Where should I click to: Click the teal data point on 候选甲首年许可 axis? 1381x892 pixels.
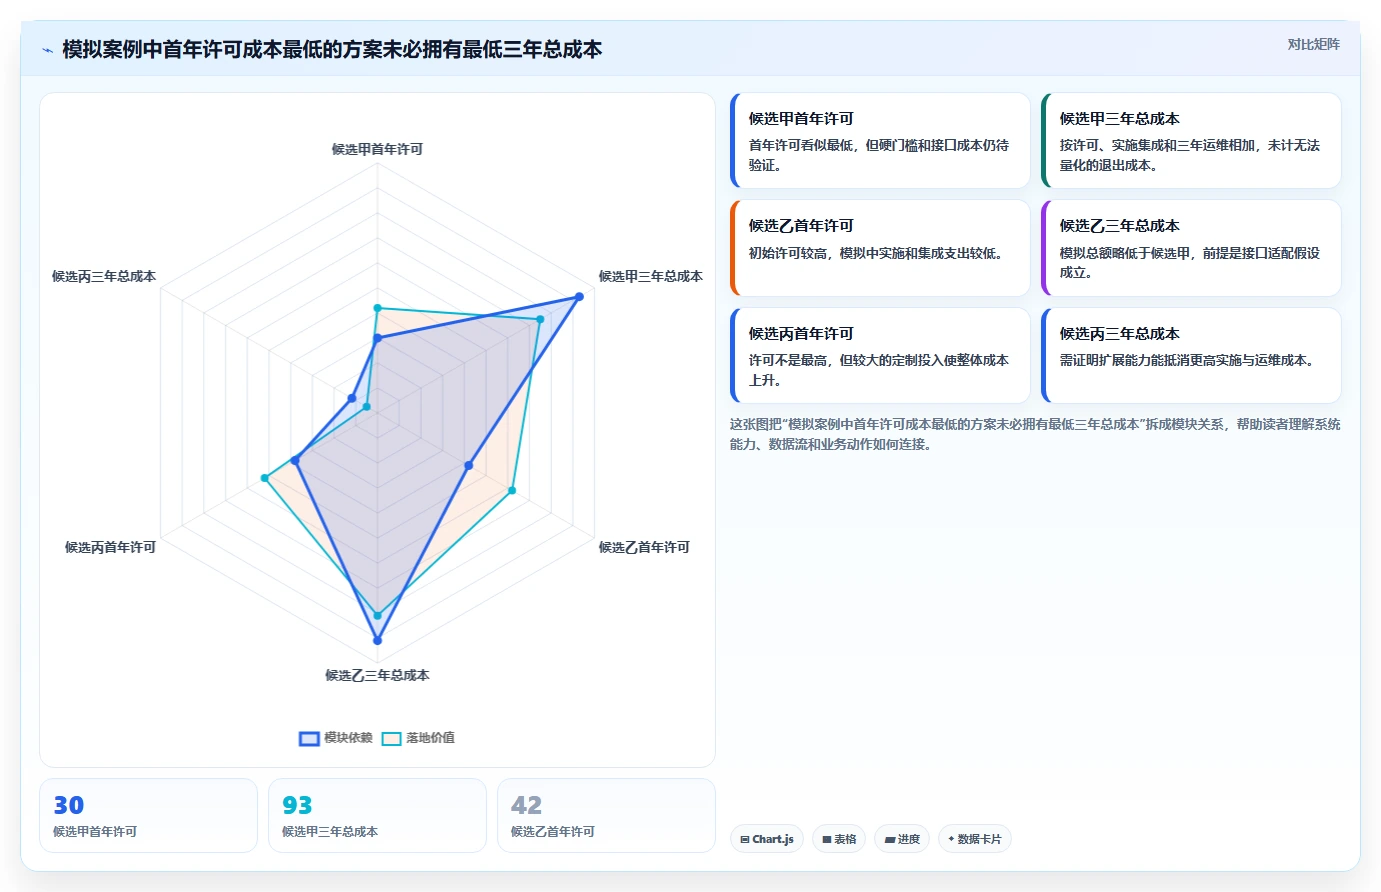(x=377, y=308)
